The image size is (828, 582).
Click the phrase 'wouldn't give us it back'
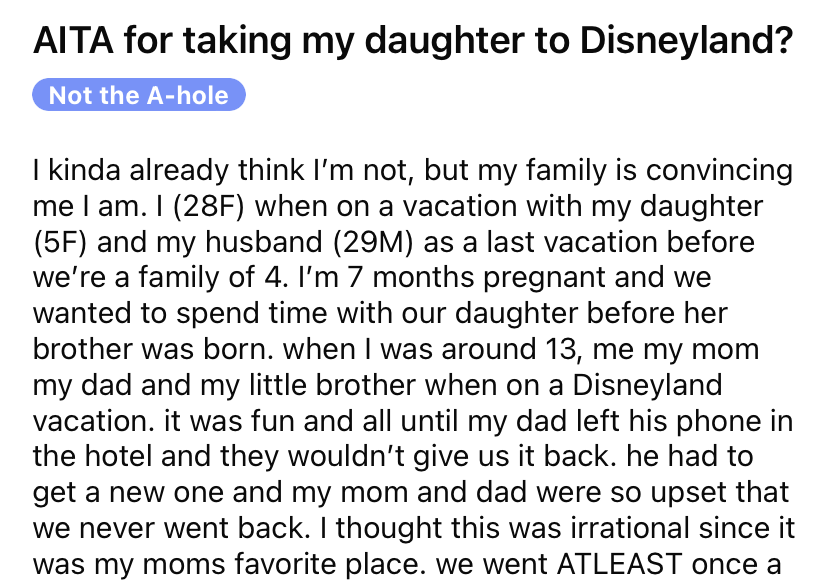tap(449, 456)
